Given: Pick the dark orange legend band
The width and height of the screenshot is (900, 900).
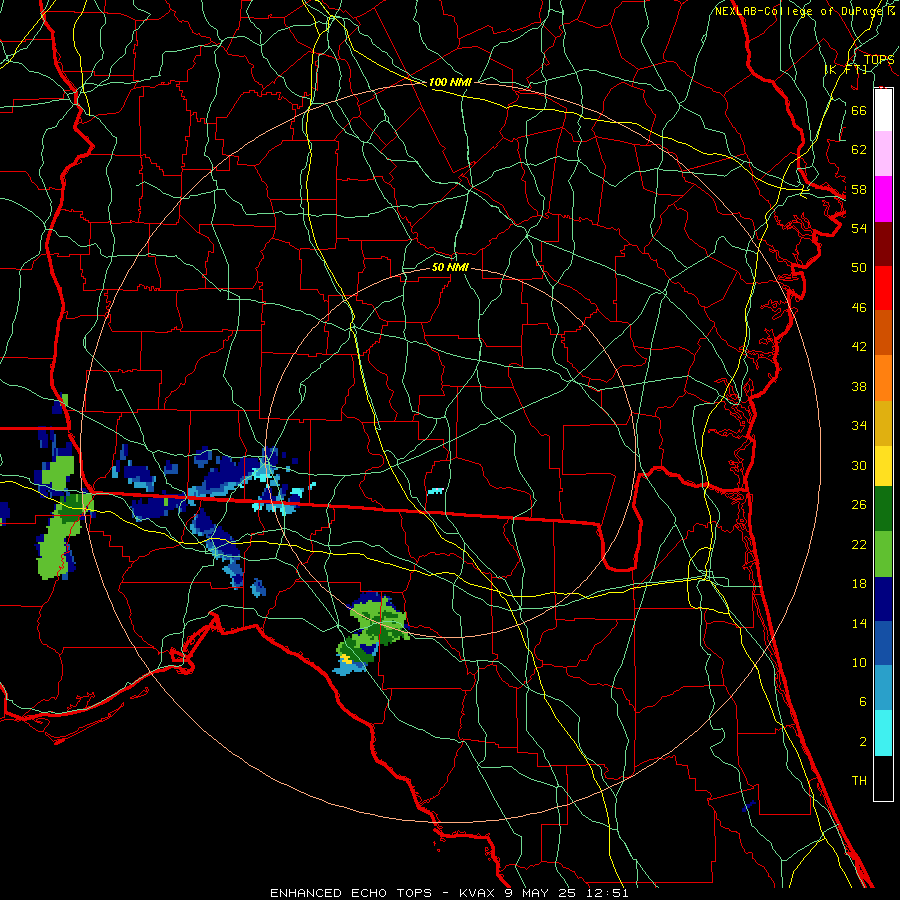Looking at the screenshot, I should coord(883,332).
